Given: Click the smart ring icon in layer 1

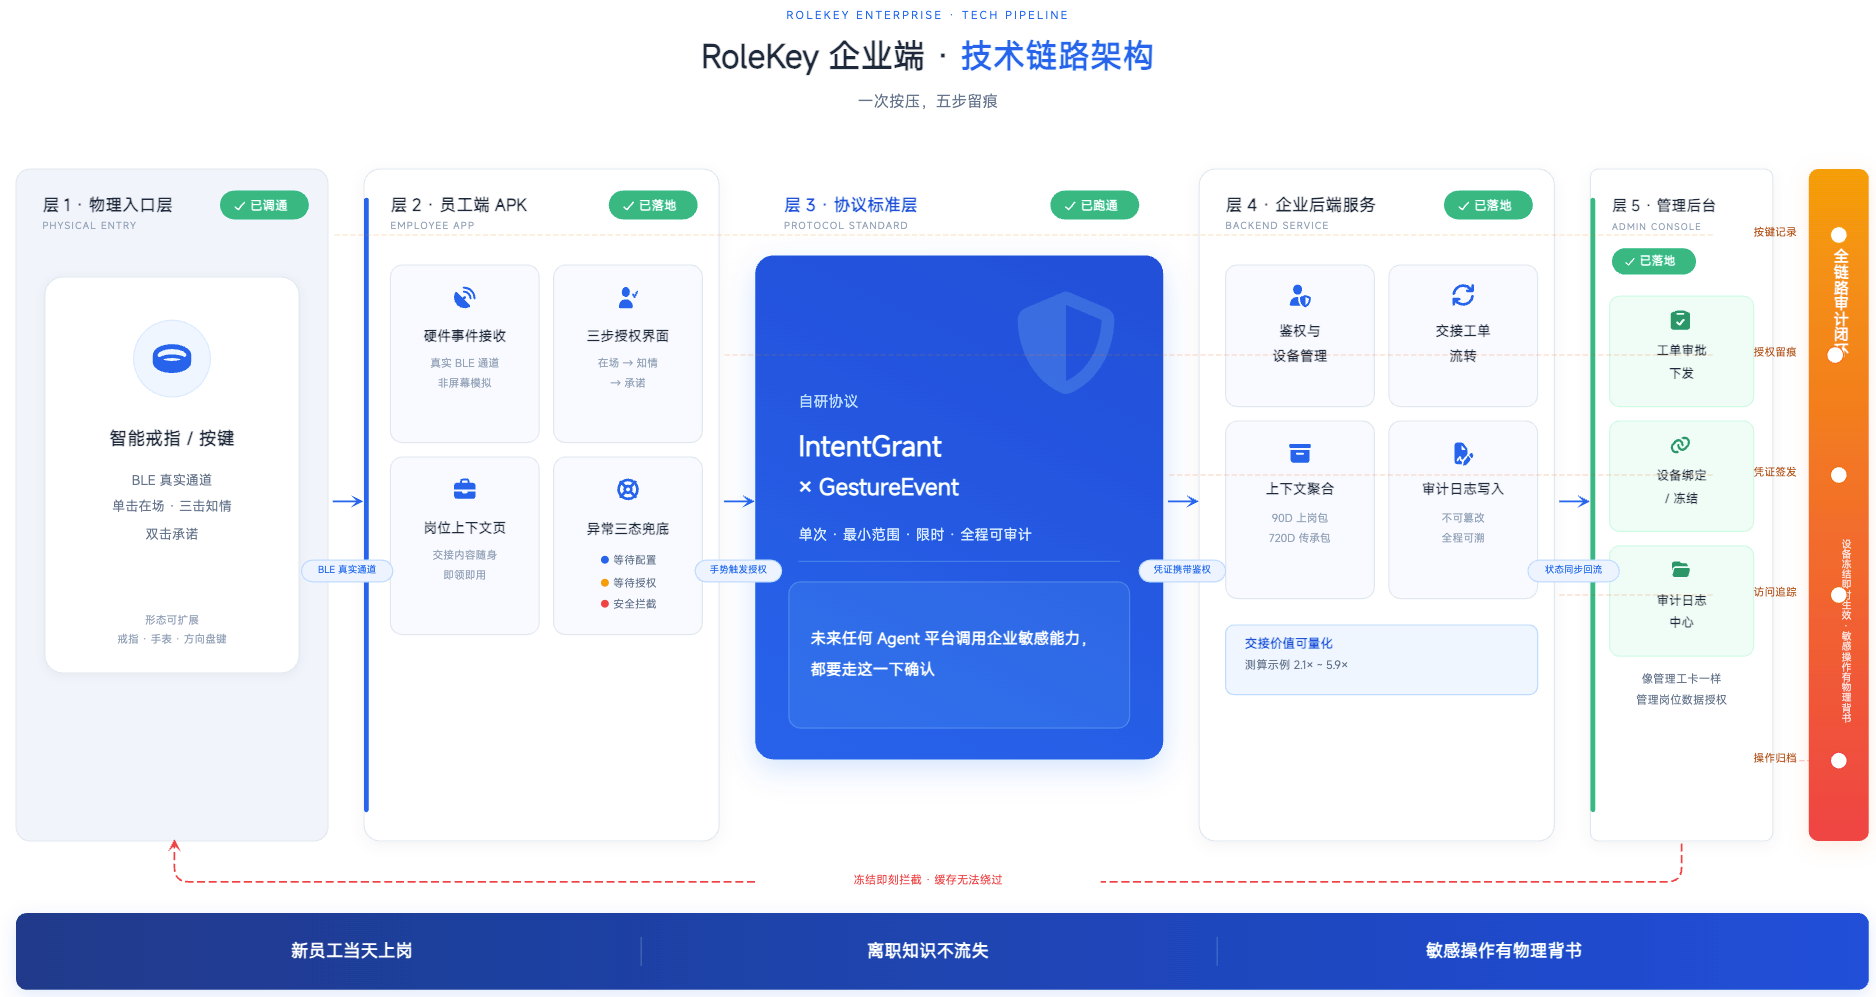Looking at the screenshot, I should 172,358.
